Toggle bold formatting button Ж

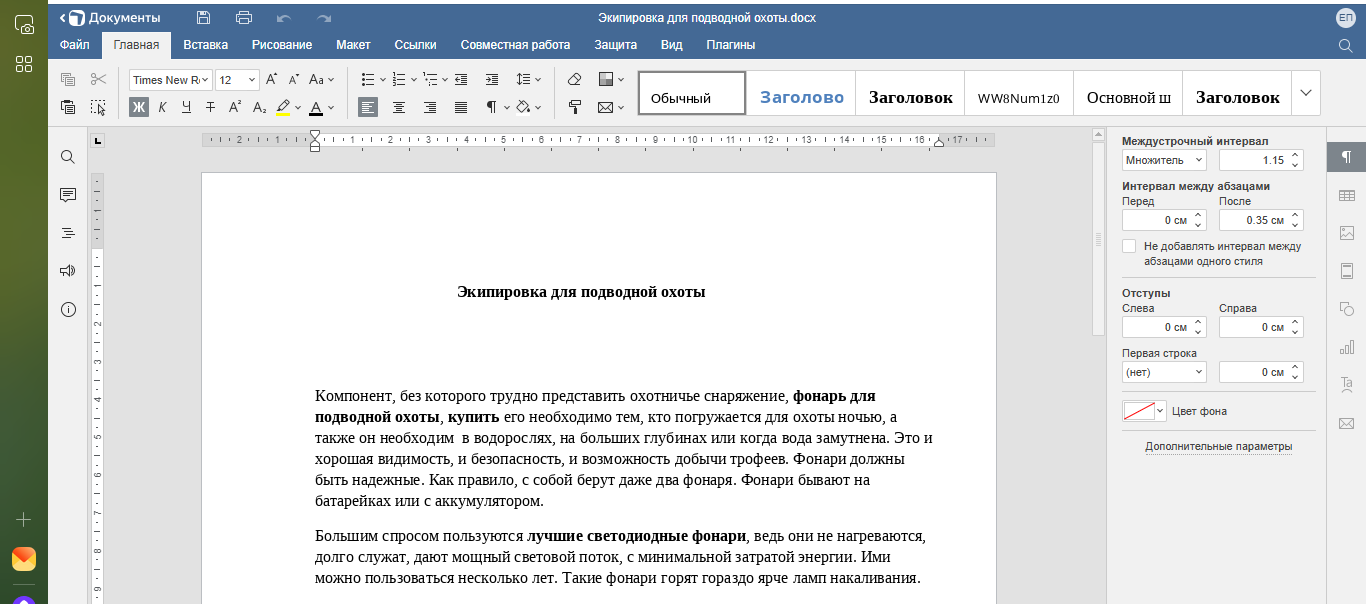point(139,107)
